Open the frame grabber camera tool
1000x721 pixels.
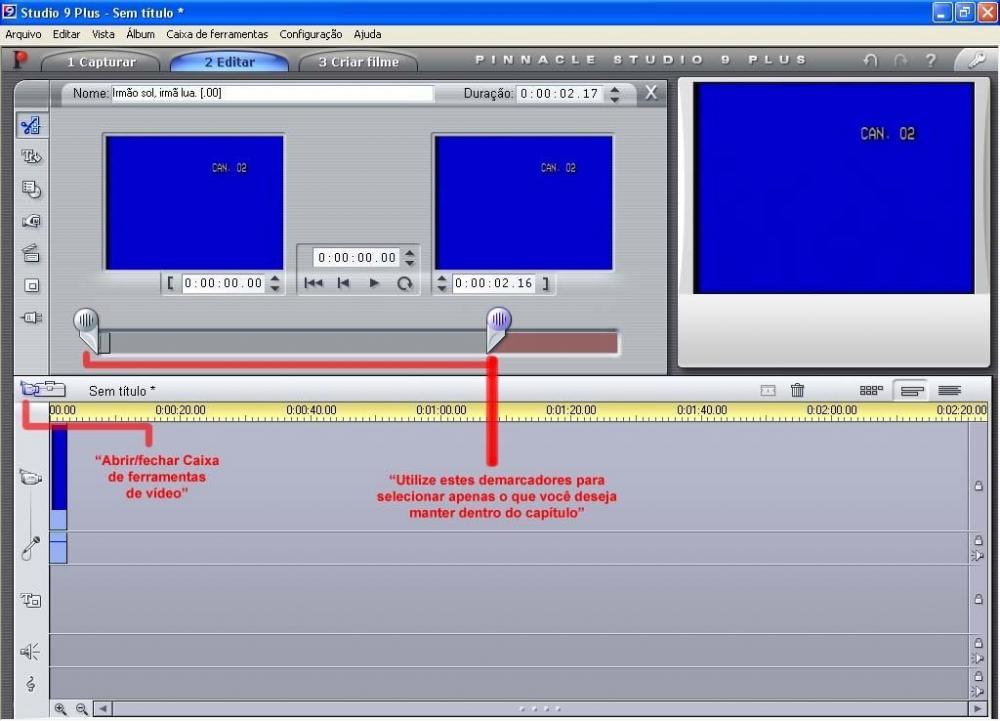coord(31,221)
